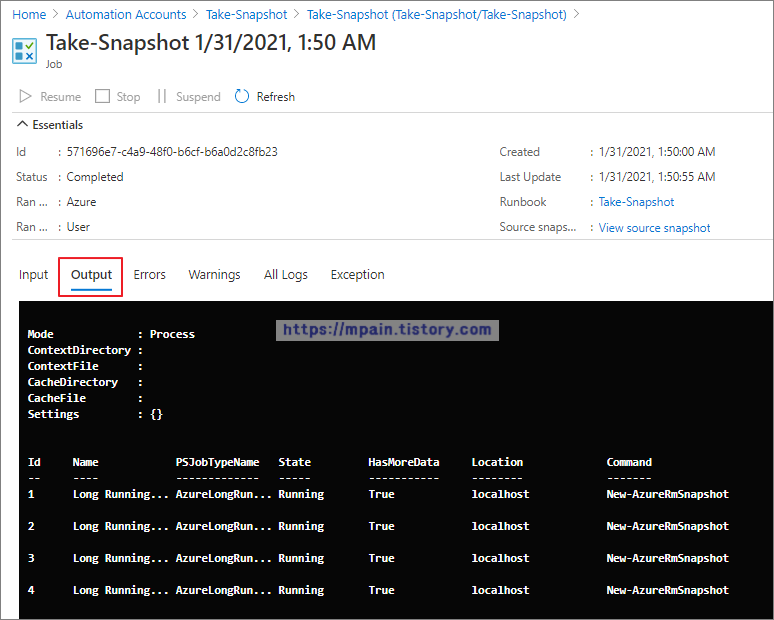The width and height of the screenshot is (774, 620).
Task: Show the All Logs tab
Action: pyautogui.click(x=286, y=274)
